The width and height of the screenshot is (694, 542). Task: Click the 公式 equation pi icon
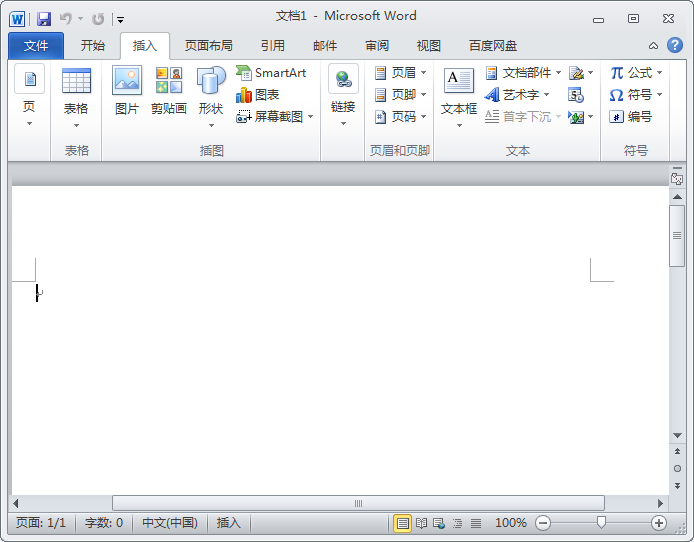pos(617,73)
